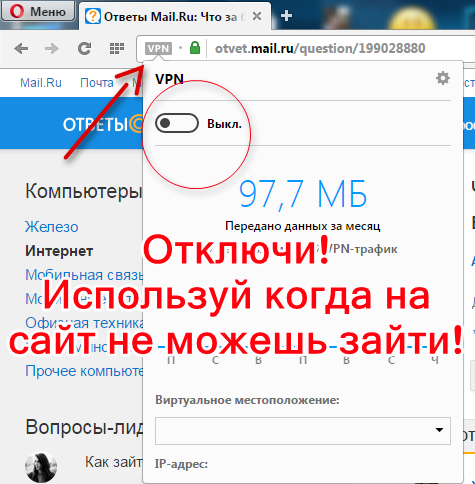This screenshot has width=475, height=484.
Task: Open the Мобильная связь category
Action: pyautogui.click(x=84, y=275)
